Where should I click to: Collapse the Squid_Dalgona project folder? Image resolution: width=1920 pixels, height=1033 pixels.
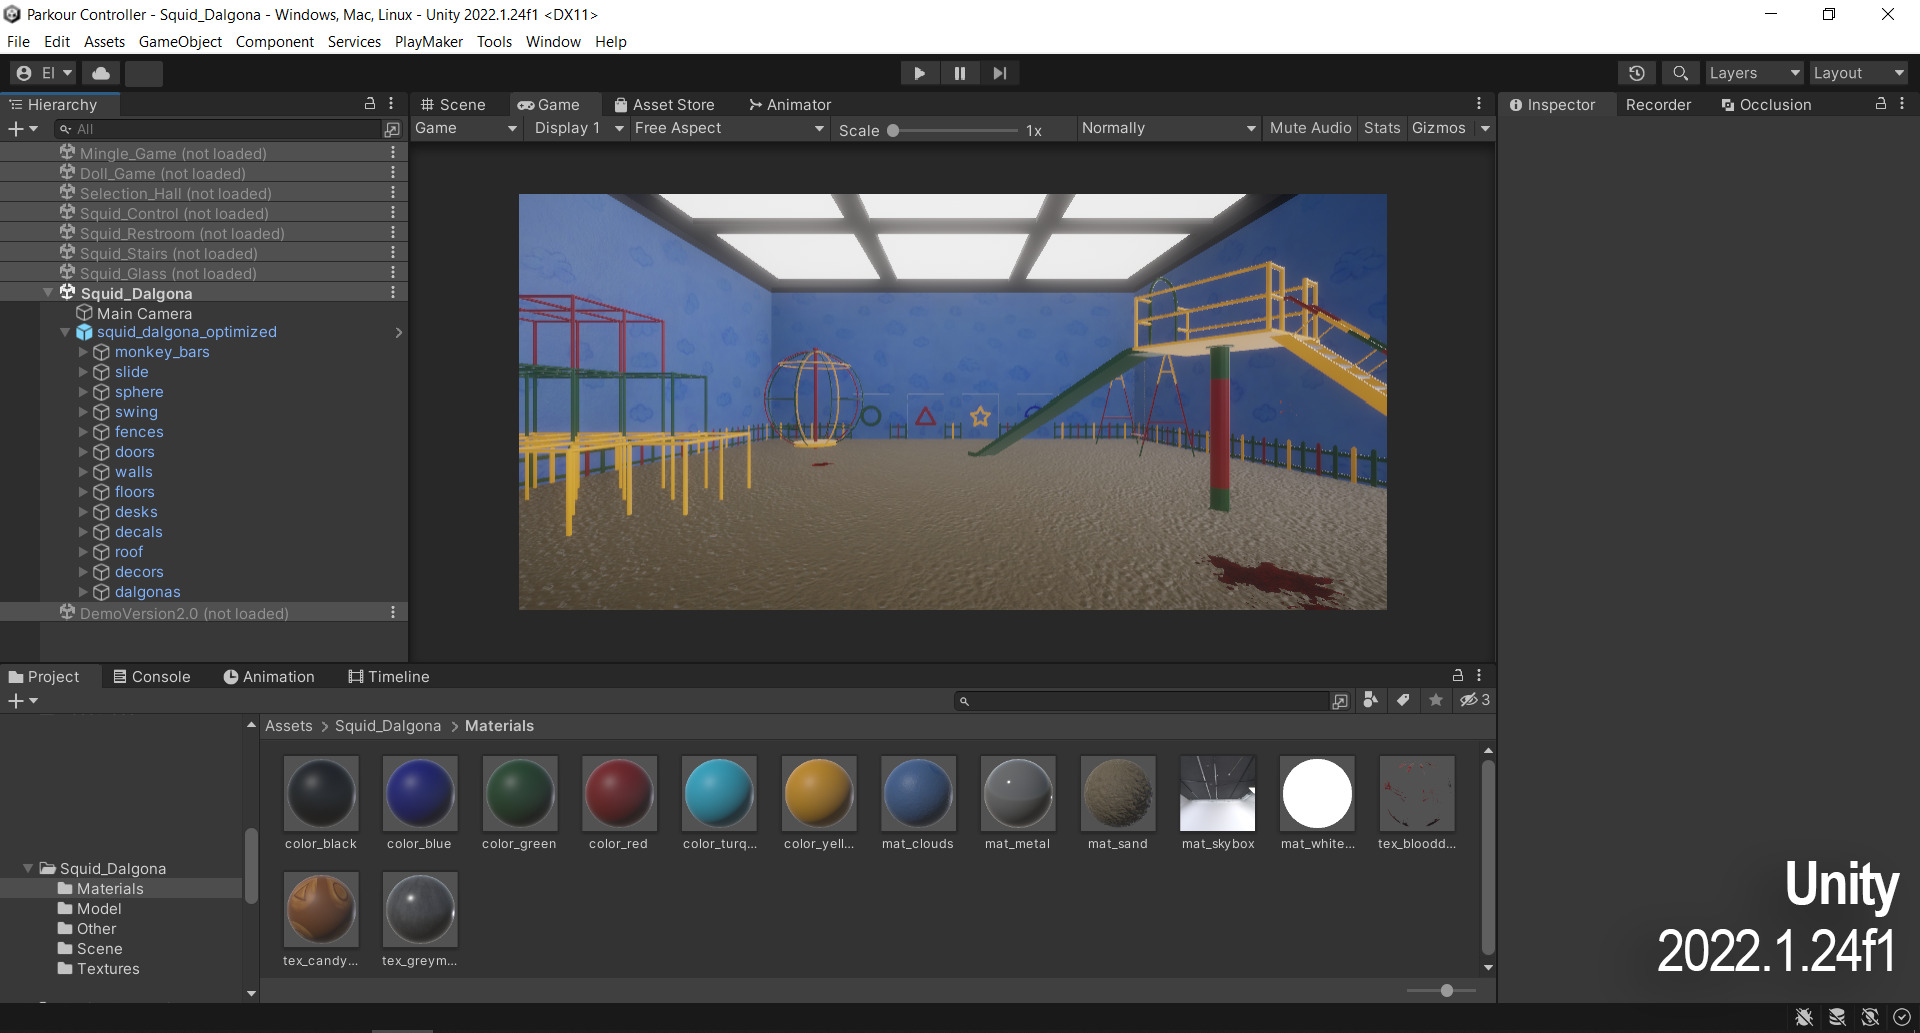coord(27,868)
